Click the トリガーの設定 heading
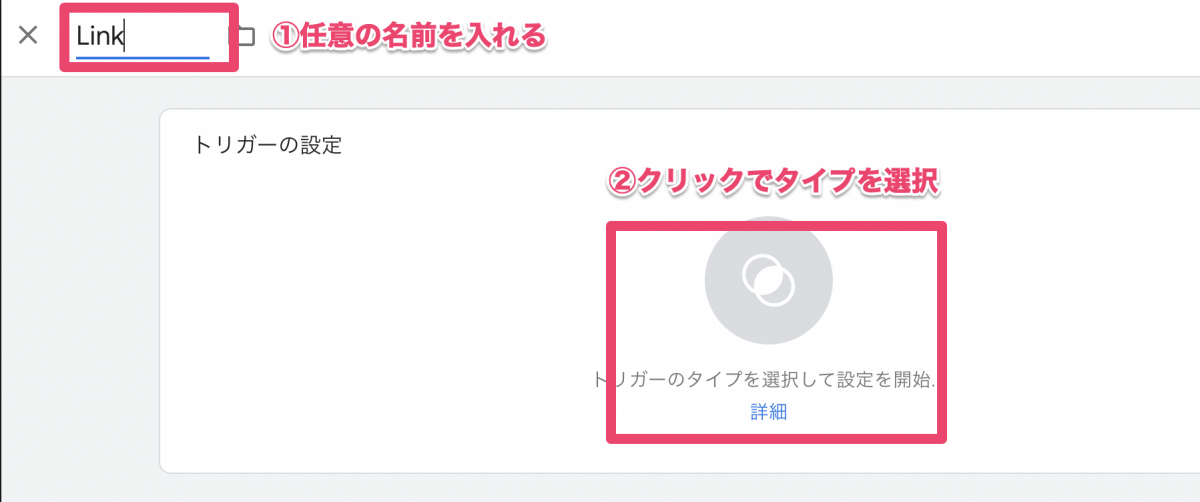Screen dimensions: 1200x502 (x=267, y=146)
